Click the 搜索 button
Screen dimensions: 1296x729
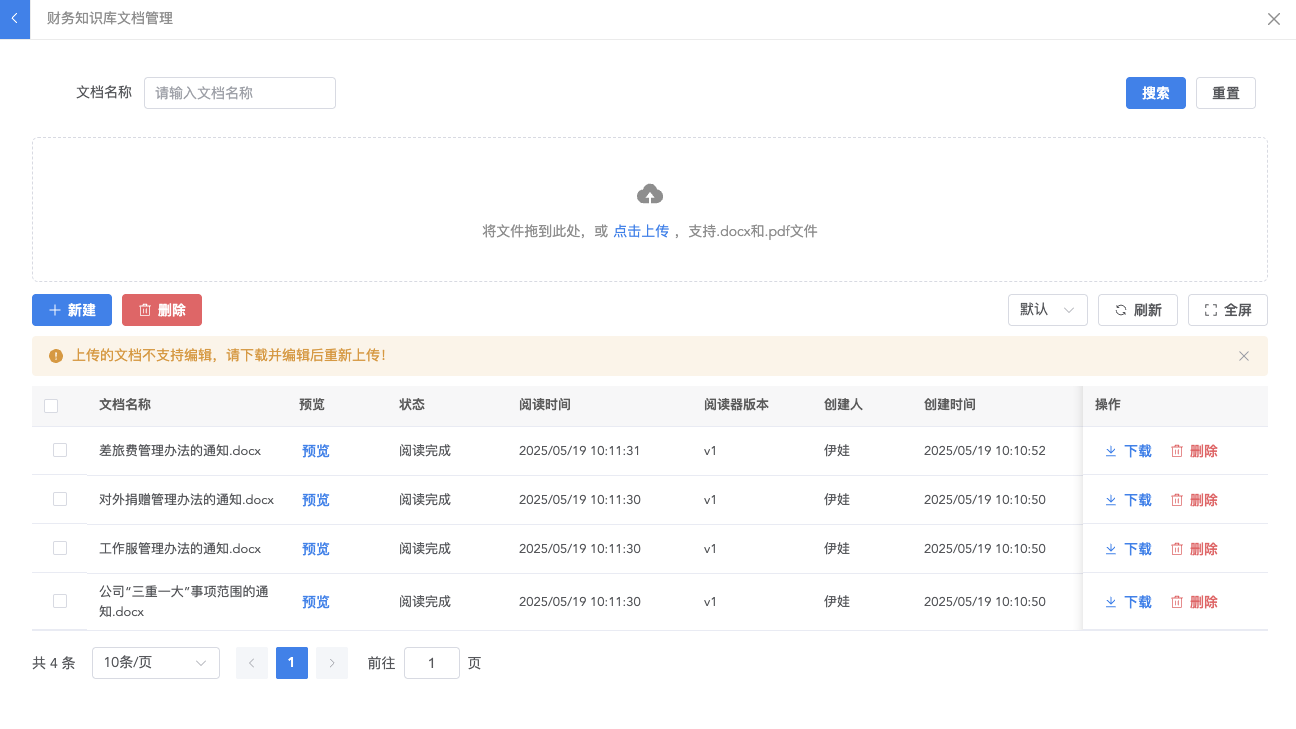click(1156, 93)
